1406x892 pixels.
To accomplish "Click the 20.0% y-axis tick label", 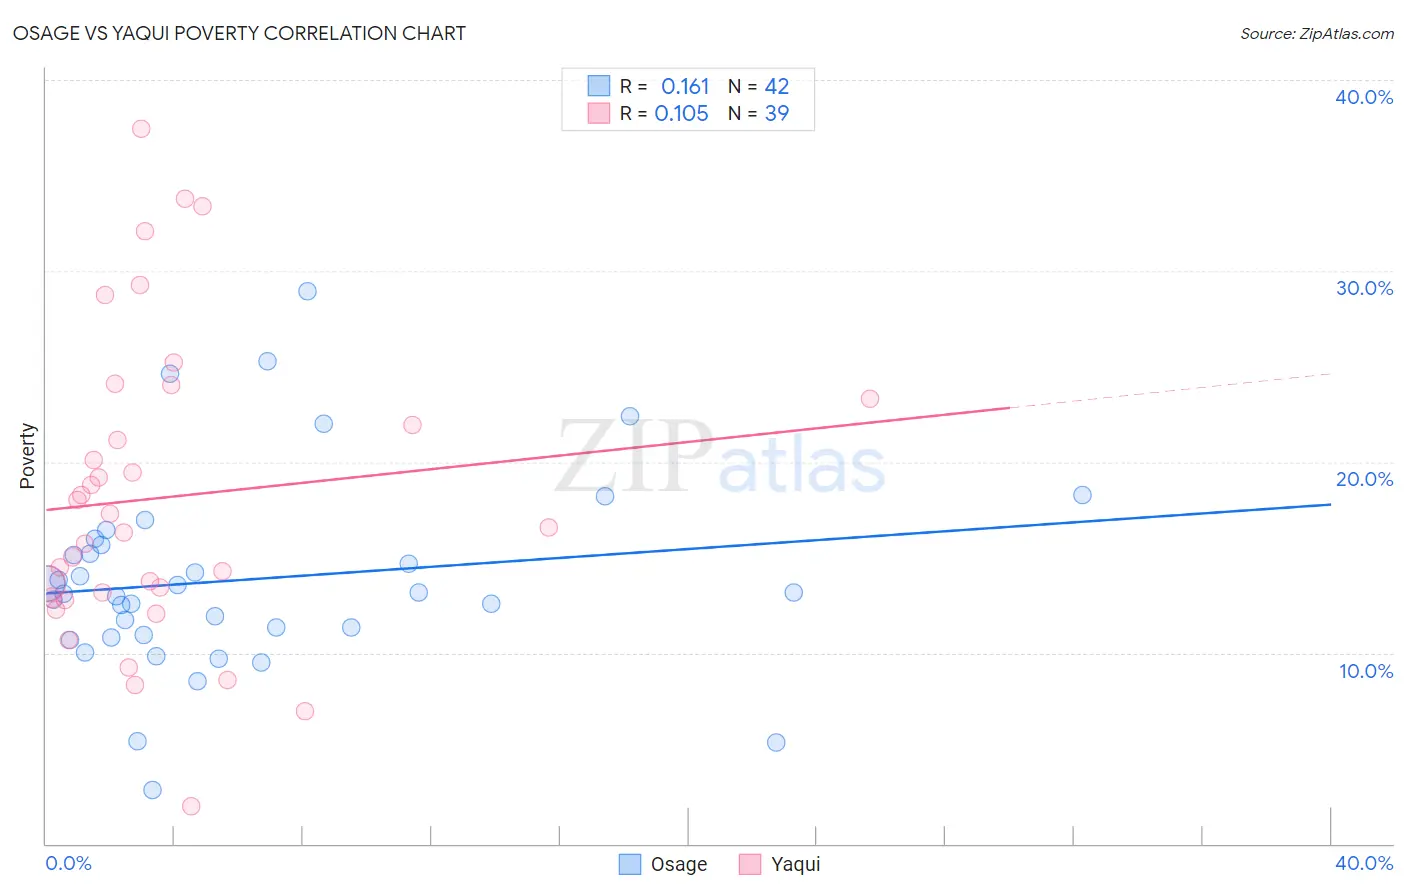I will pyautogui.click(x=1364, y=479).
